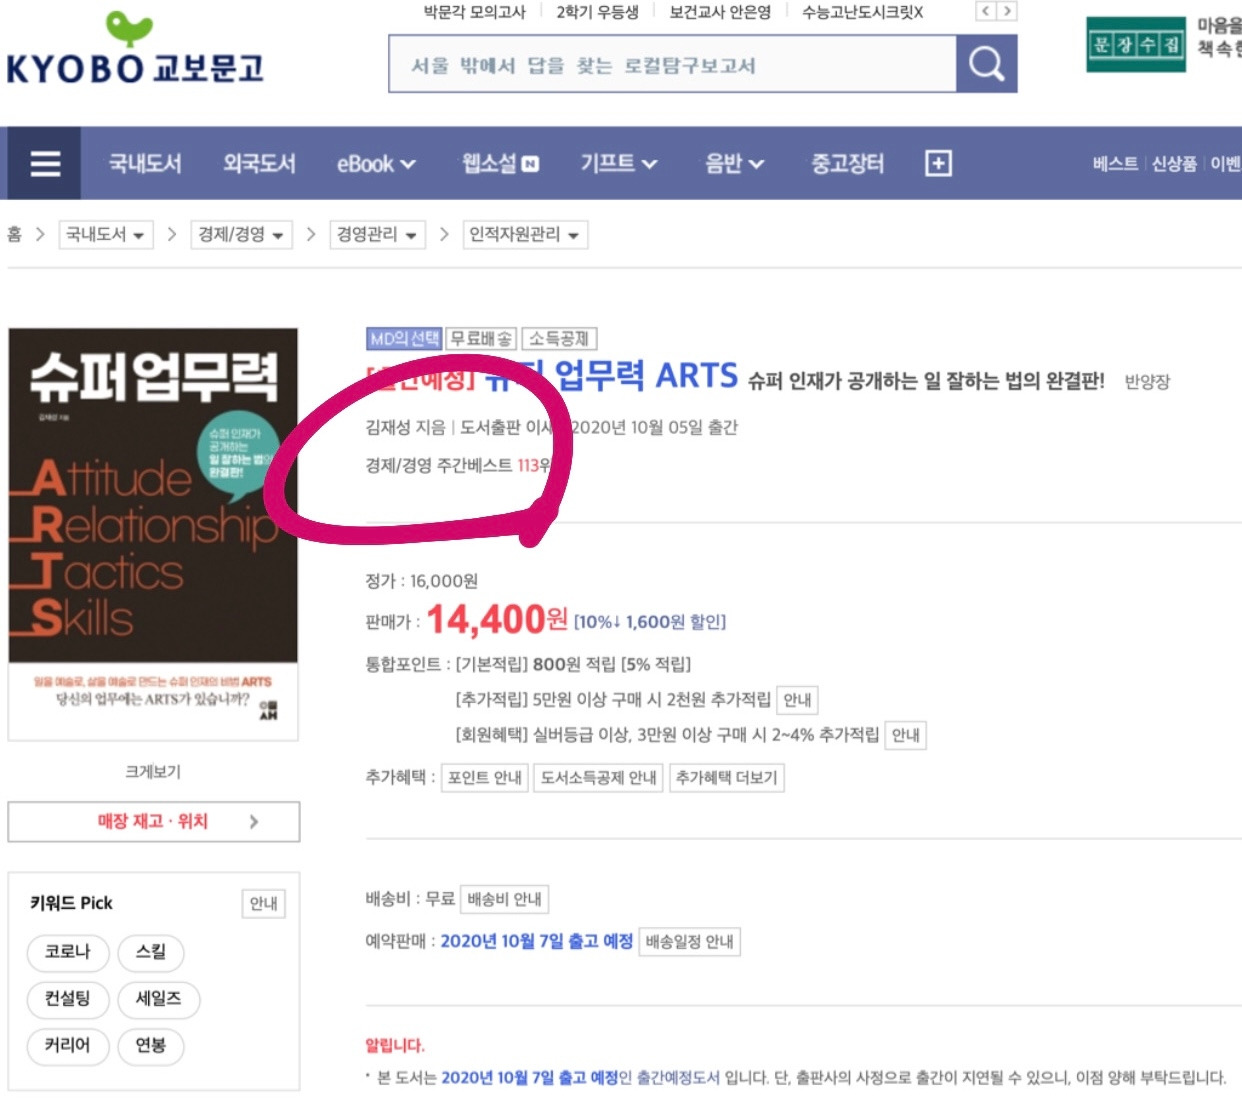Click 안내 button in 키워드 Pick
1242x1099 pixels.
tap(263, 903)
